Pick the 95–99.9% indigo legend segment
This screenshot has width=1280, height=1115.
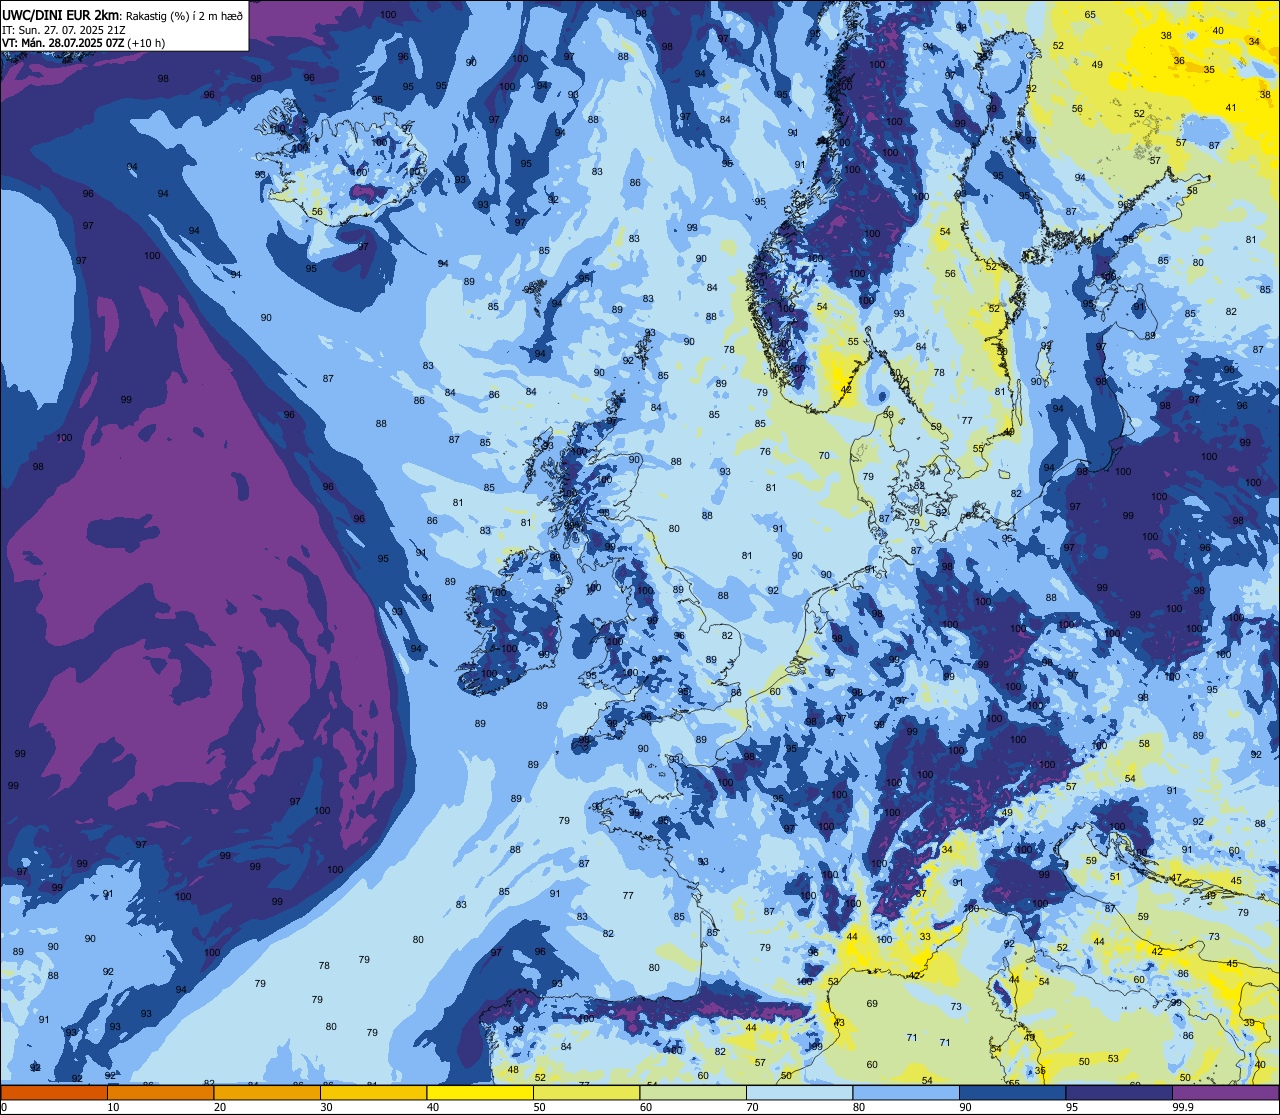click(x=1119, y=1093)
